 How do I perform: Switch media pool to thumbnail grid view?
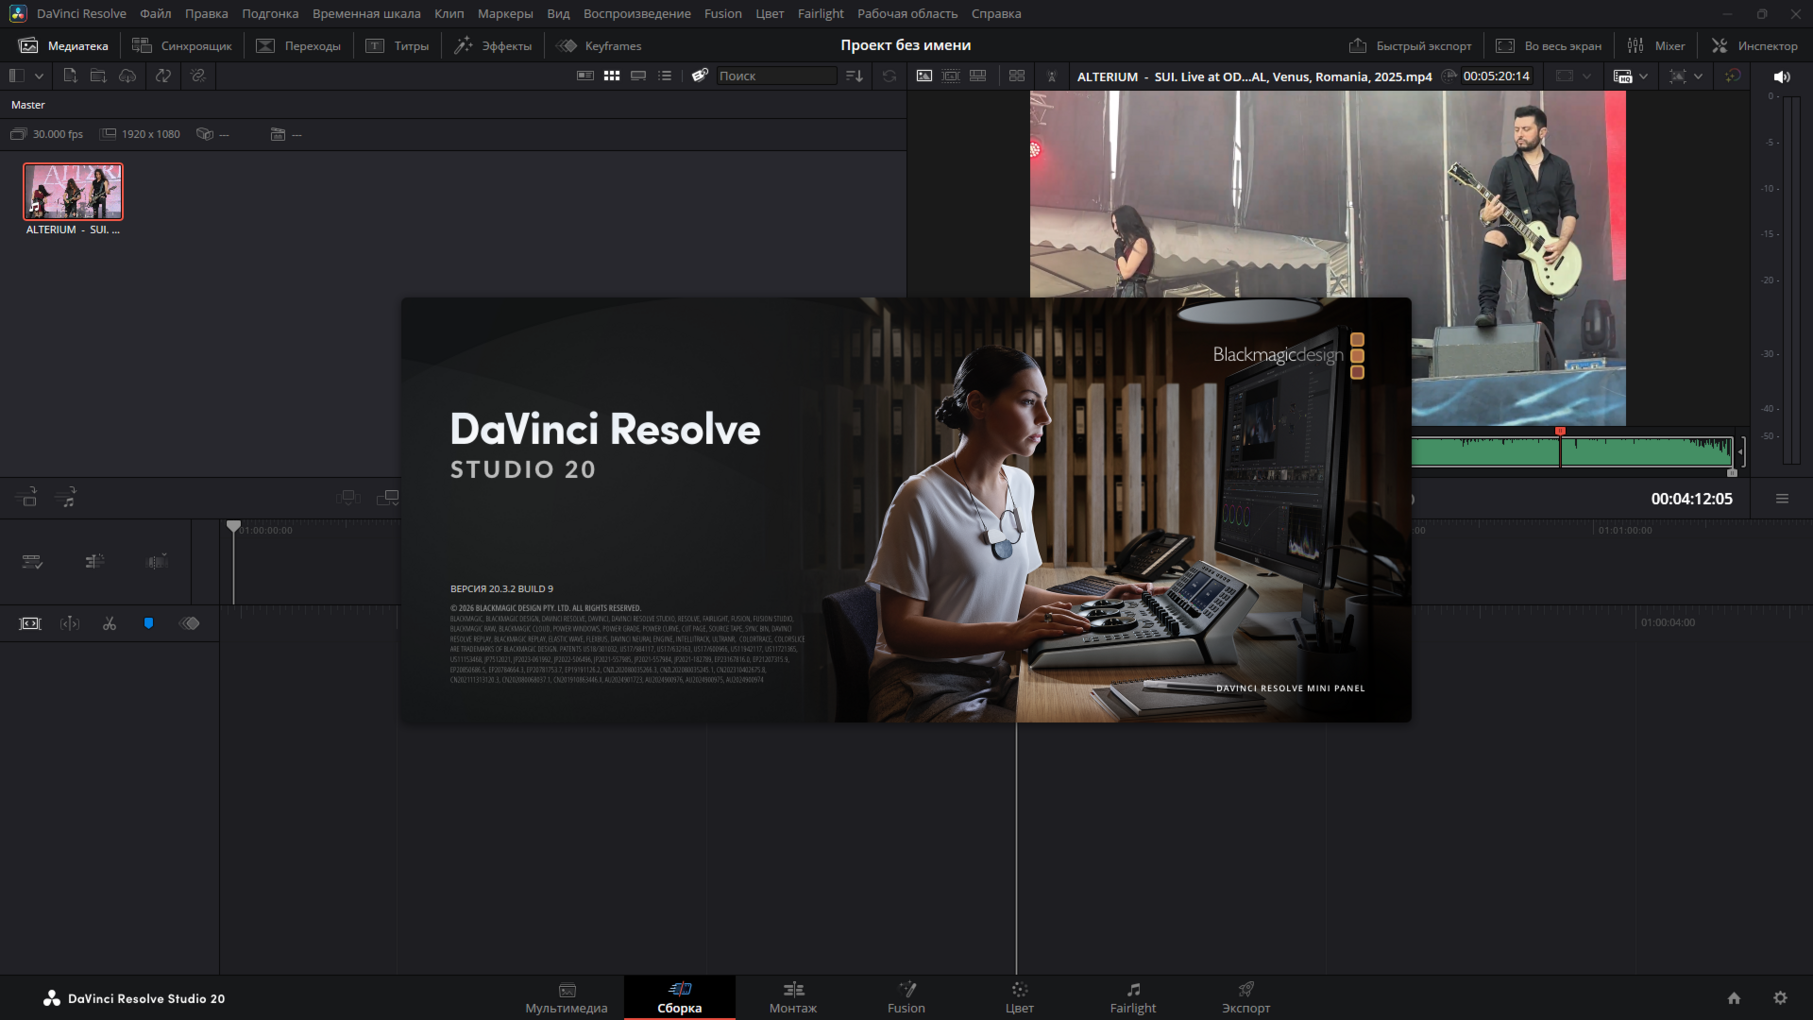point(611,76)
